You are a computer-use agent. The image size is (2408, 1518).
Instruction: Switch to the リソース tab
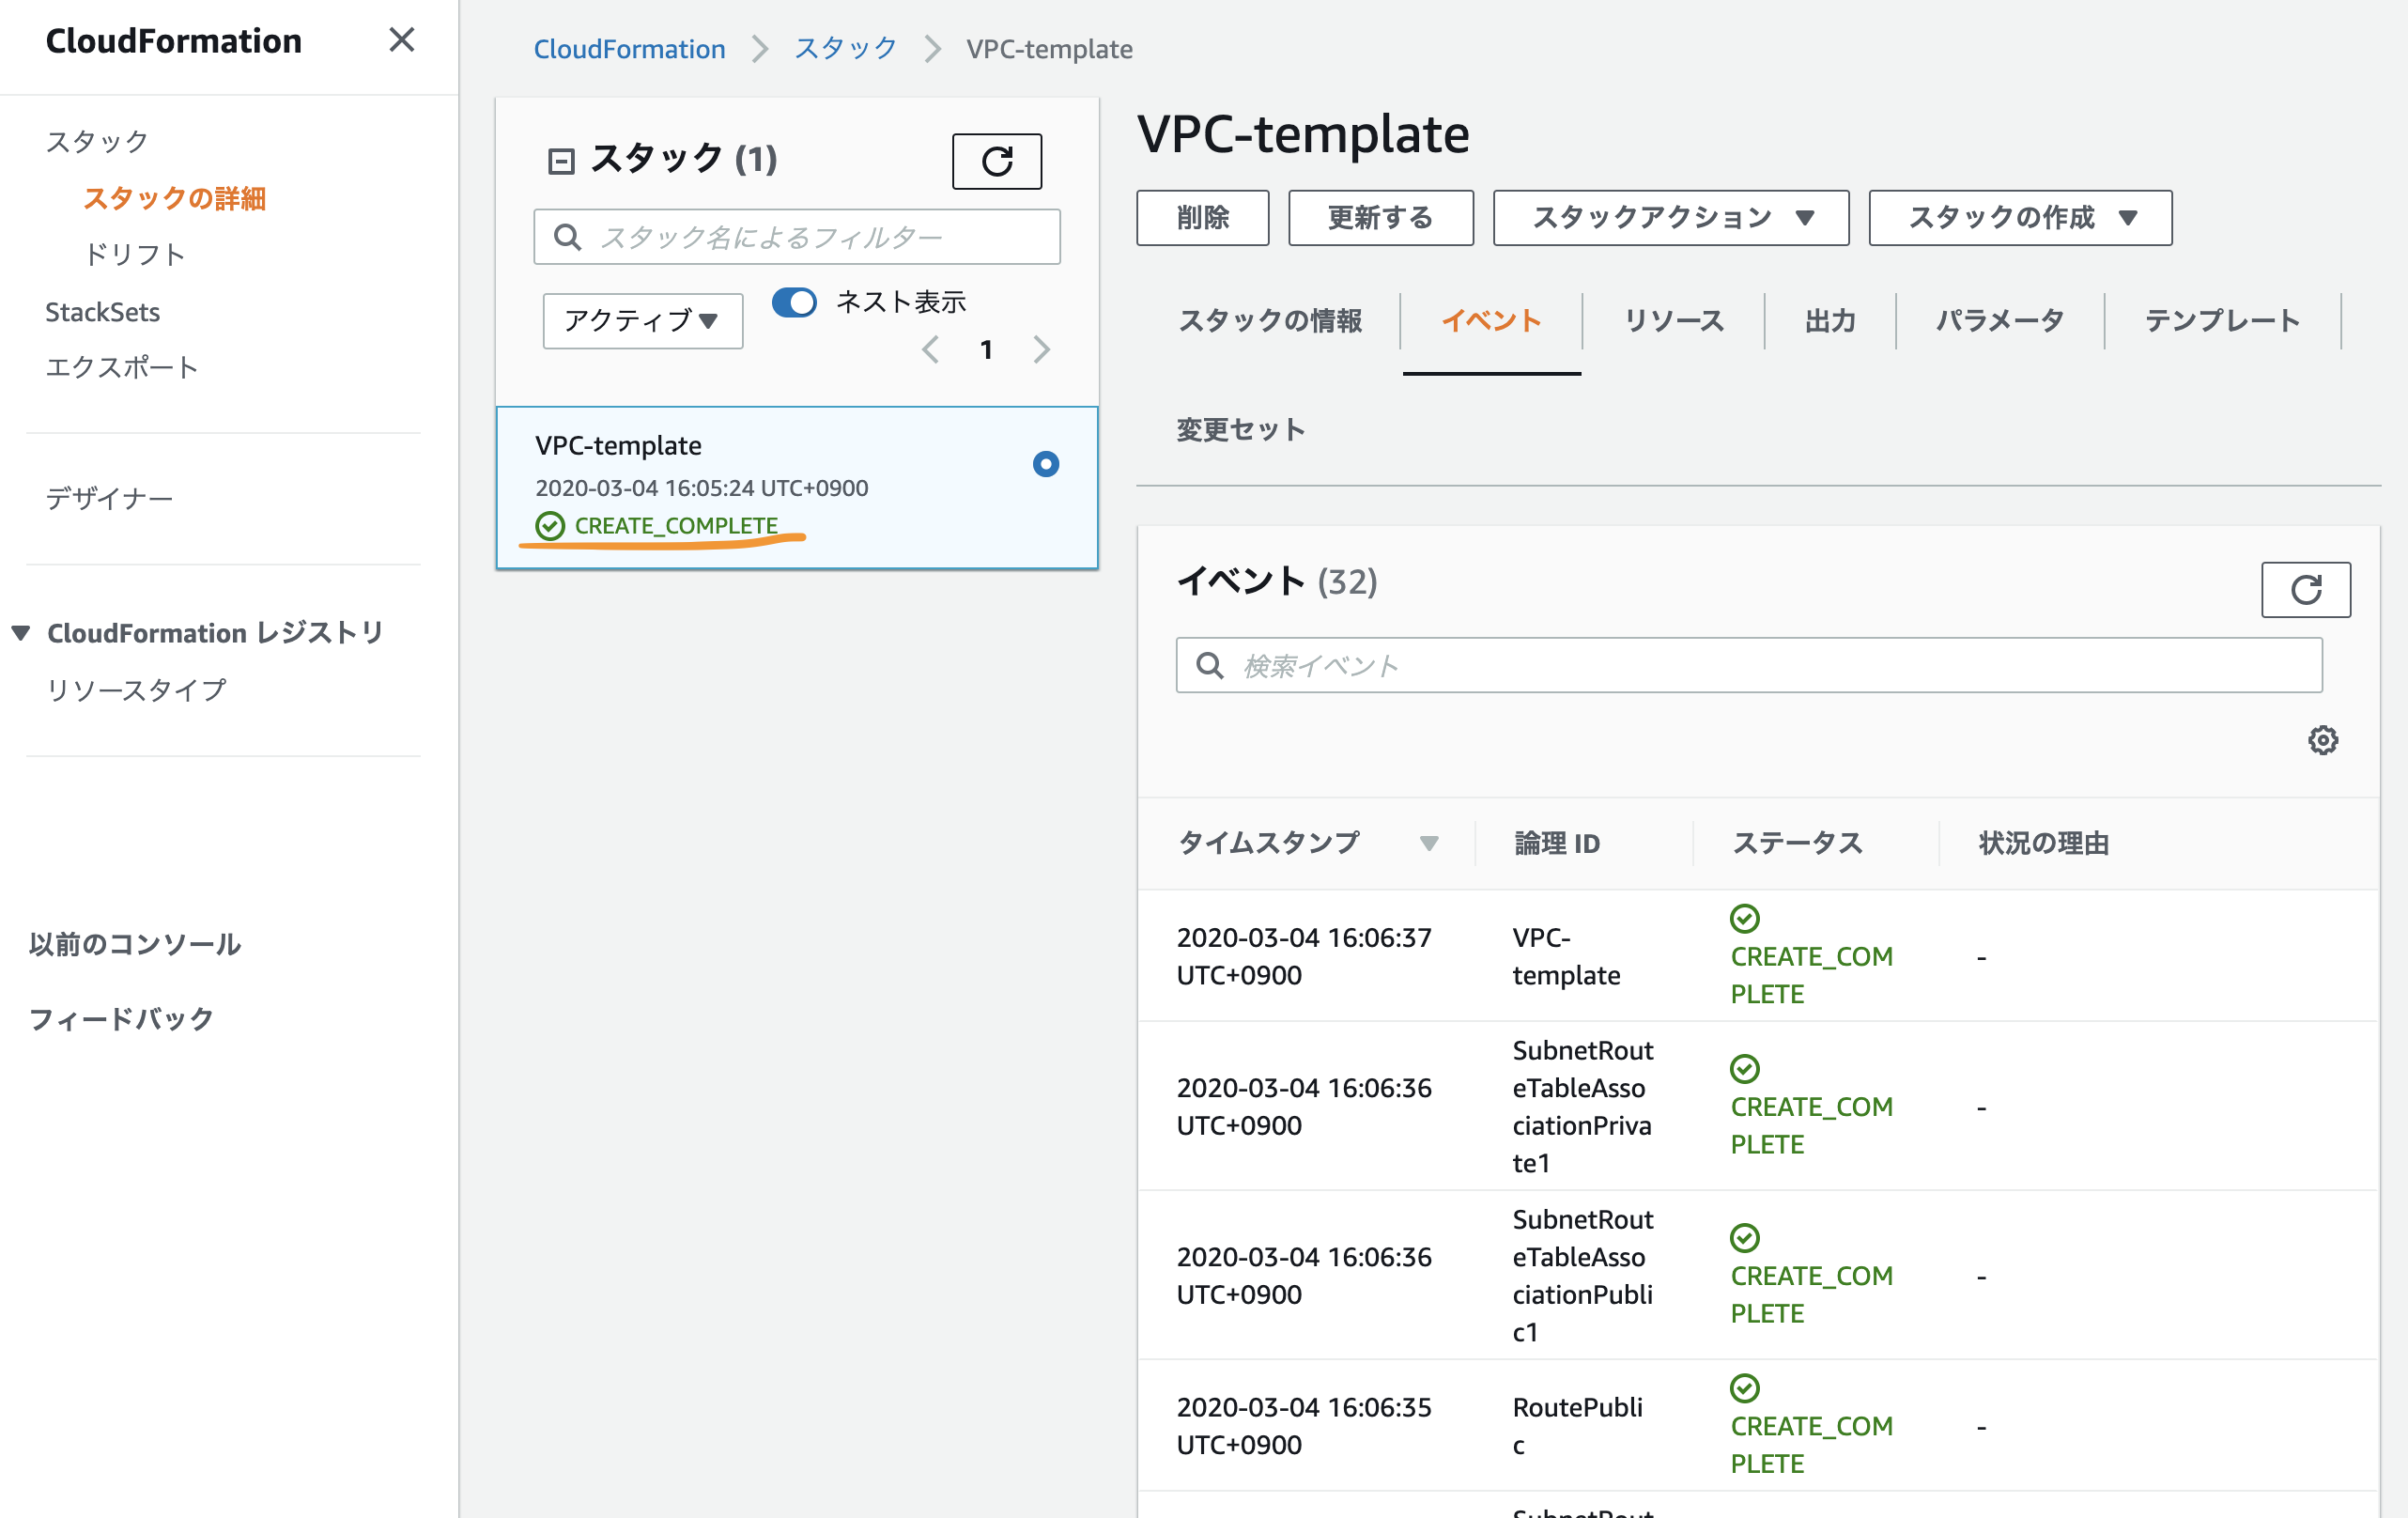pos(1673,321)
